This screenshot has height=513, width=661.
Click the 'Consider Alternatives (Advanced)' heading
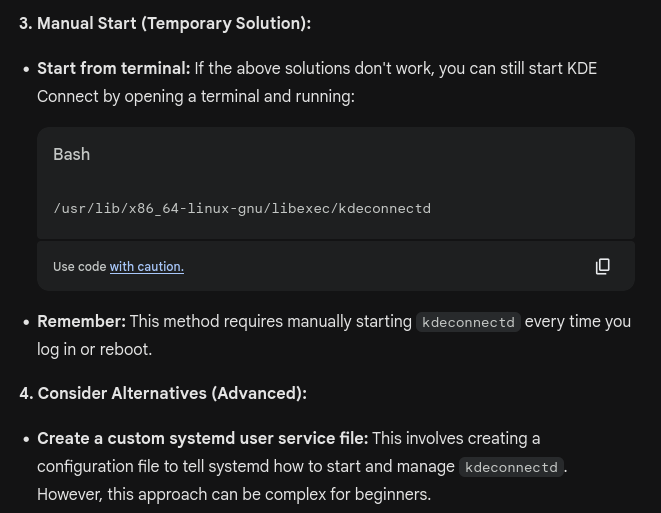[163, 393]
